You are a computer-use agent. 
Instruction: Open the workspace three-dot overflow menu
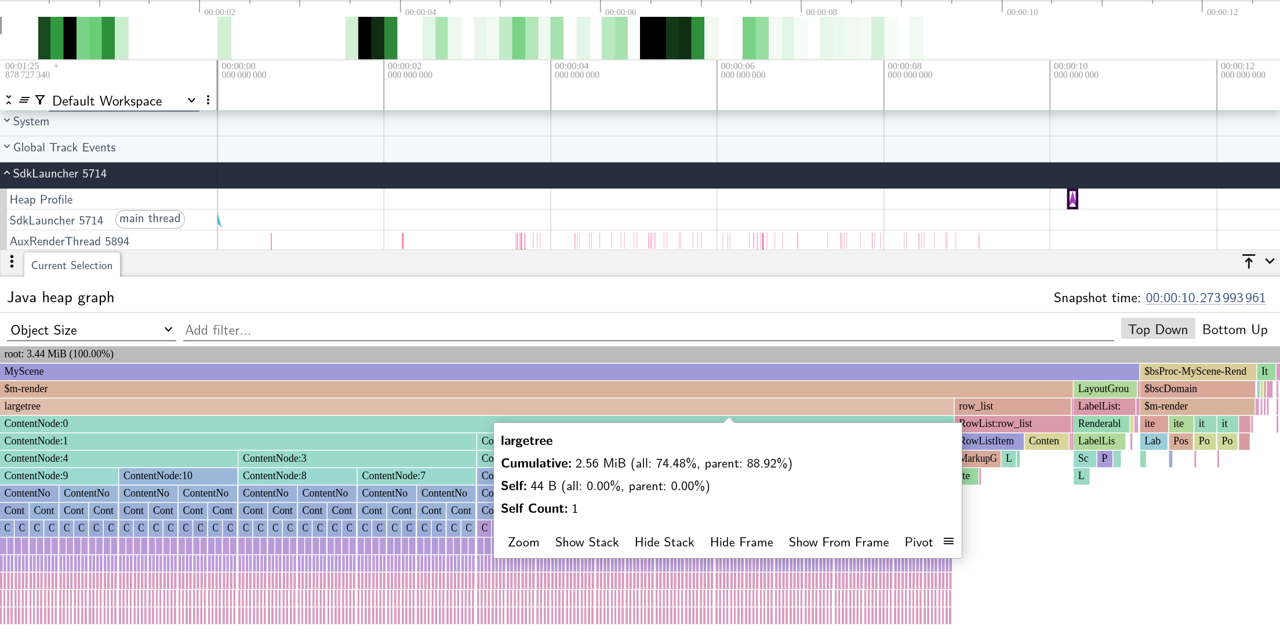click(x=207, y=101)
